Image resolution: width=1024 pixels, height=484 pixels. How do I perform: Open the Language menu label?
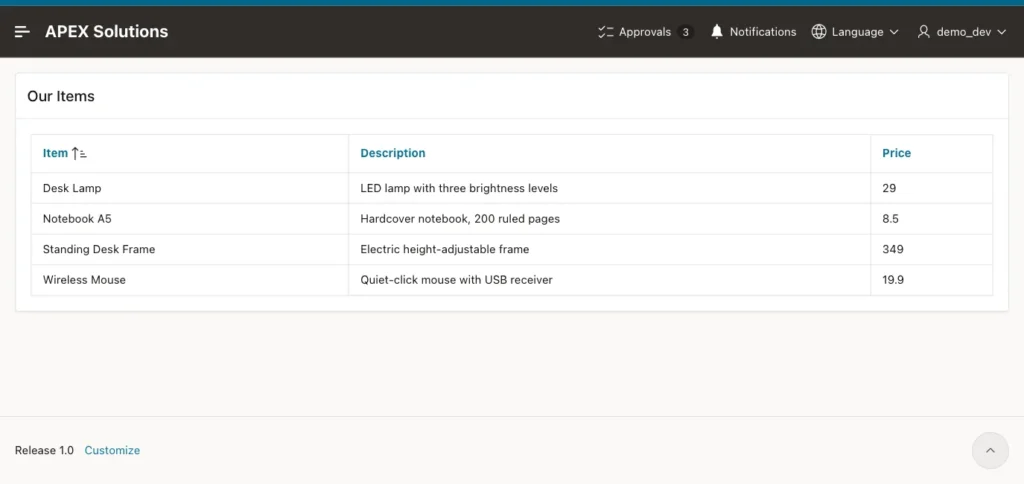click(857, 32)
